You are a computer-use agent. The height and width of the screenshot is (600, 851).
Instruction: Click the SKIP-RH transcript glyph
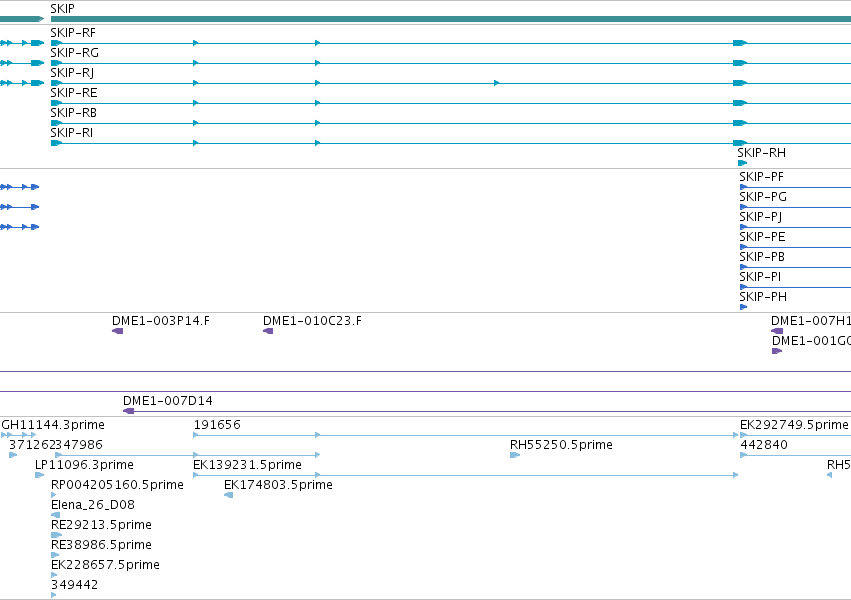(x=742, y=163)
